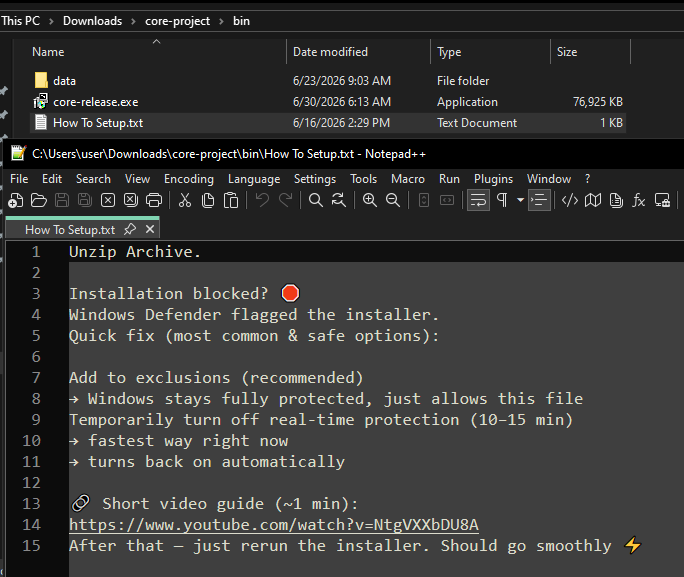This screenshot has width=684, height=577.
Task: Toggle Show All Characters pilcrow icon
Action: tap(502, 200)
